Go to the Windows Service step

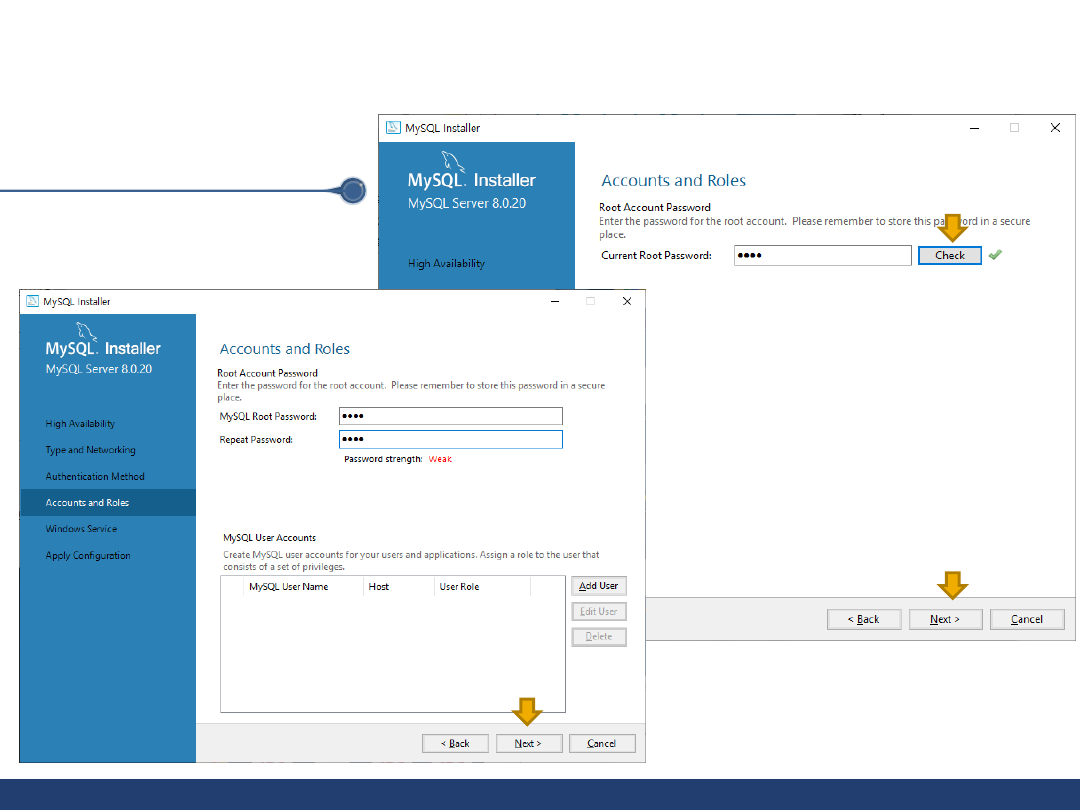[81, 529]
